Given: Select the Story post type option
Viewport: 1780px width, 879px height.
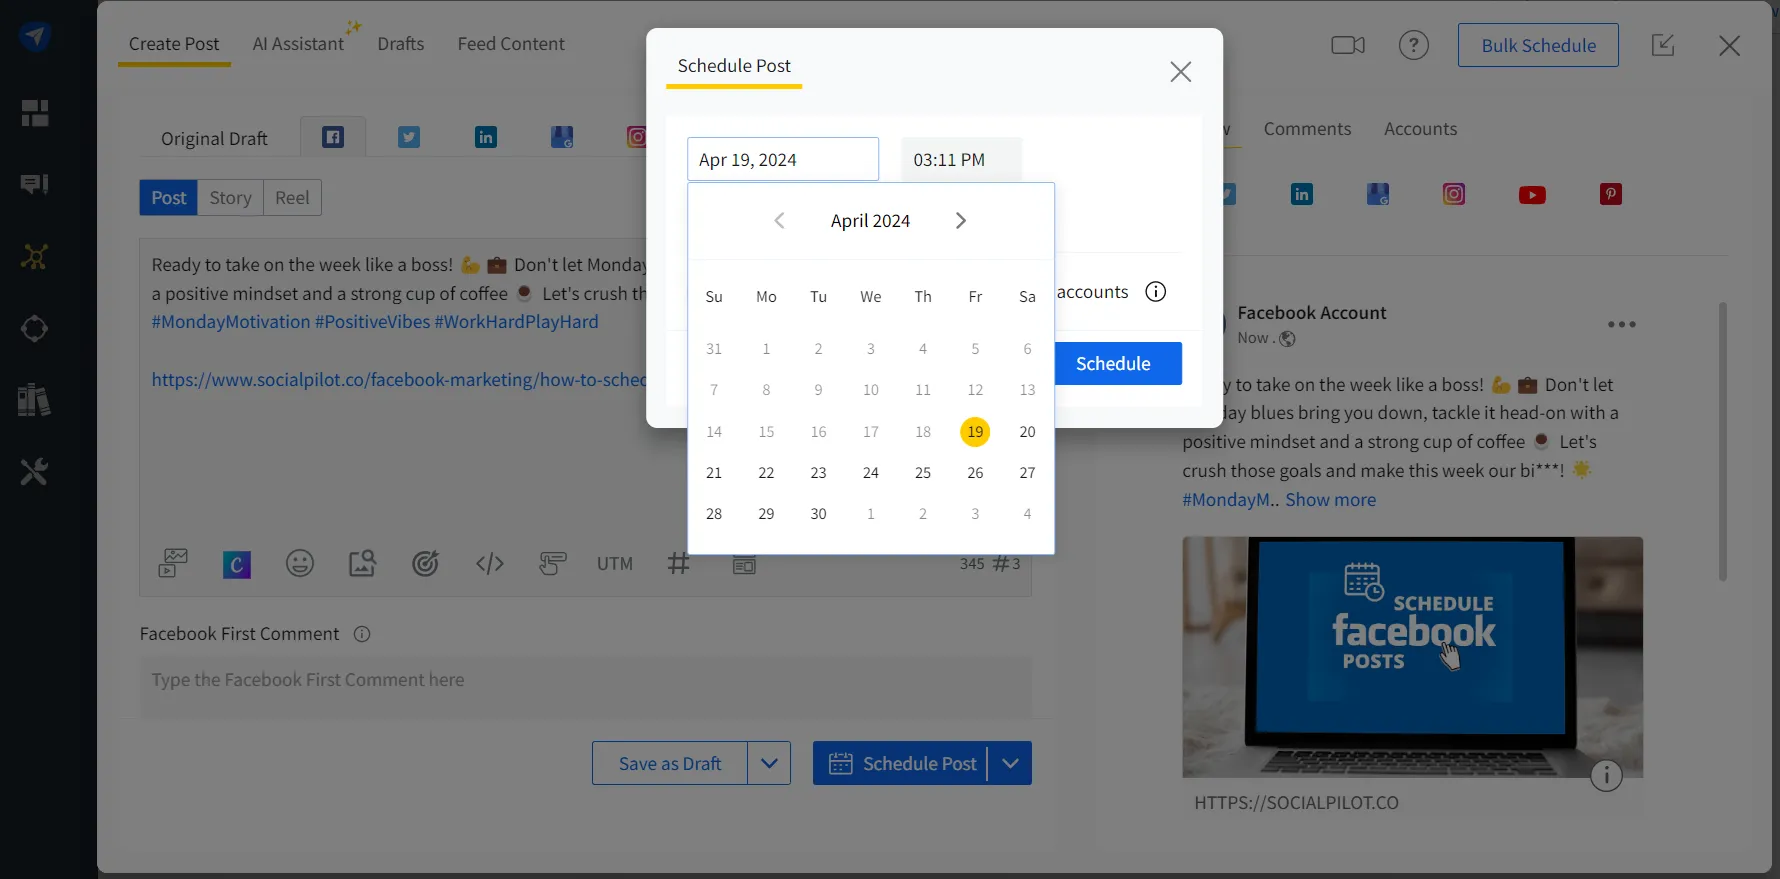Looking at the screenshot, I should tap(230, 198).
